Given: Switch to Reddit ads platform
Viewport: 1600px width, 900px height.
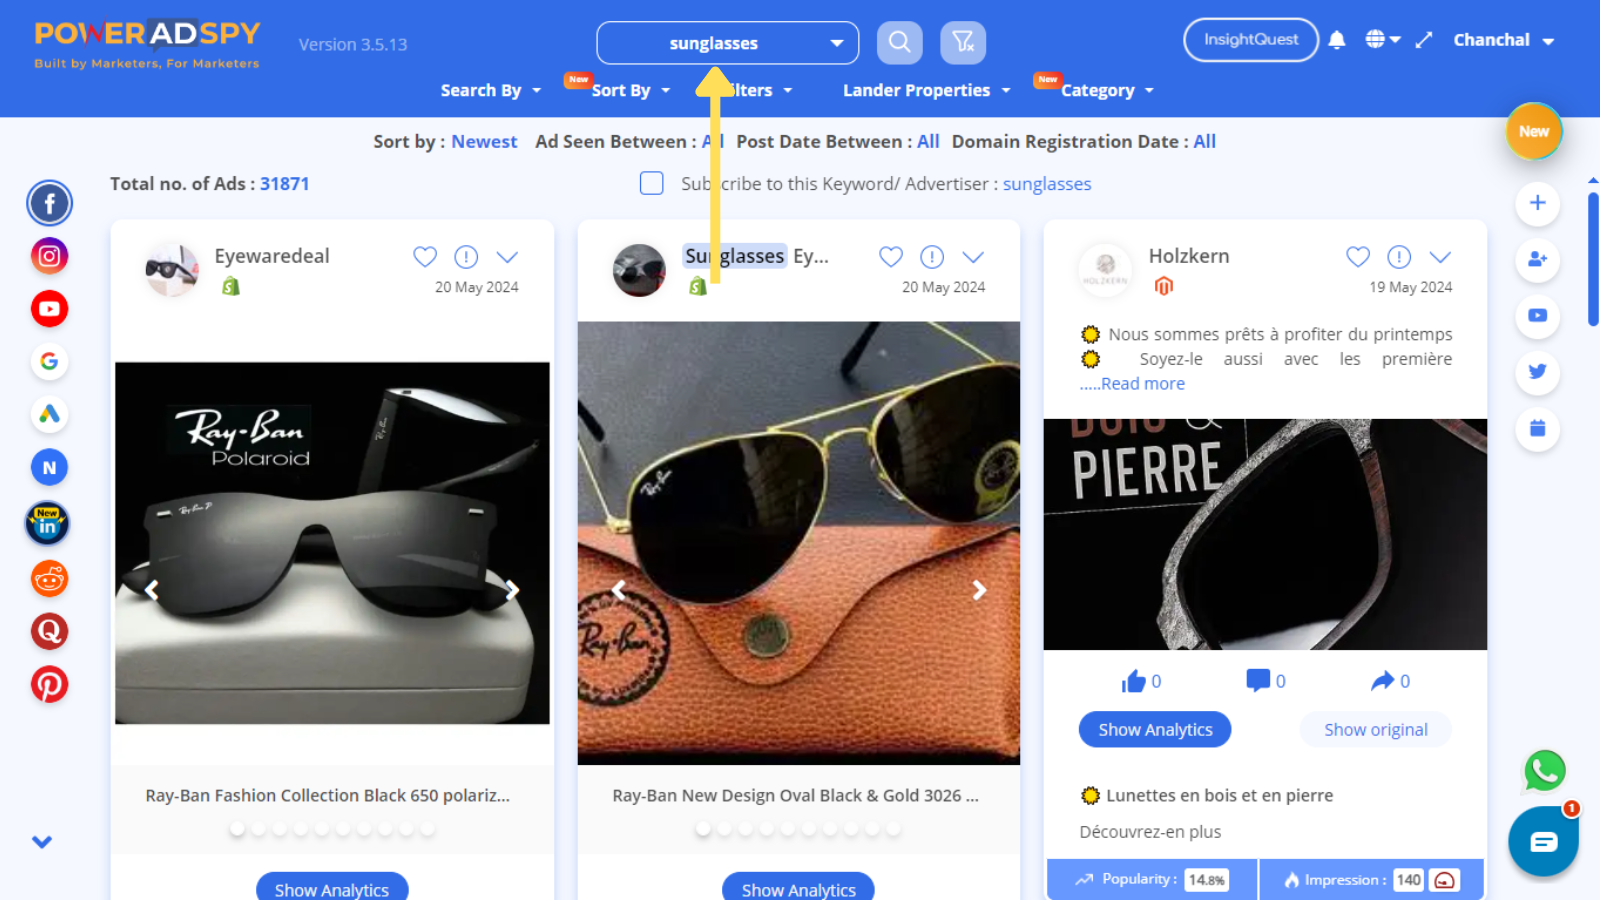Looking at the screenshot, I should point(49,578).
